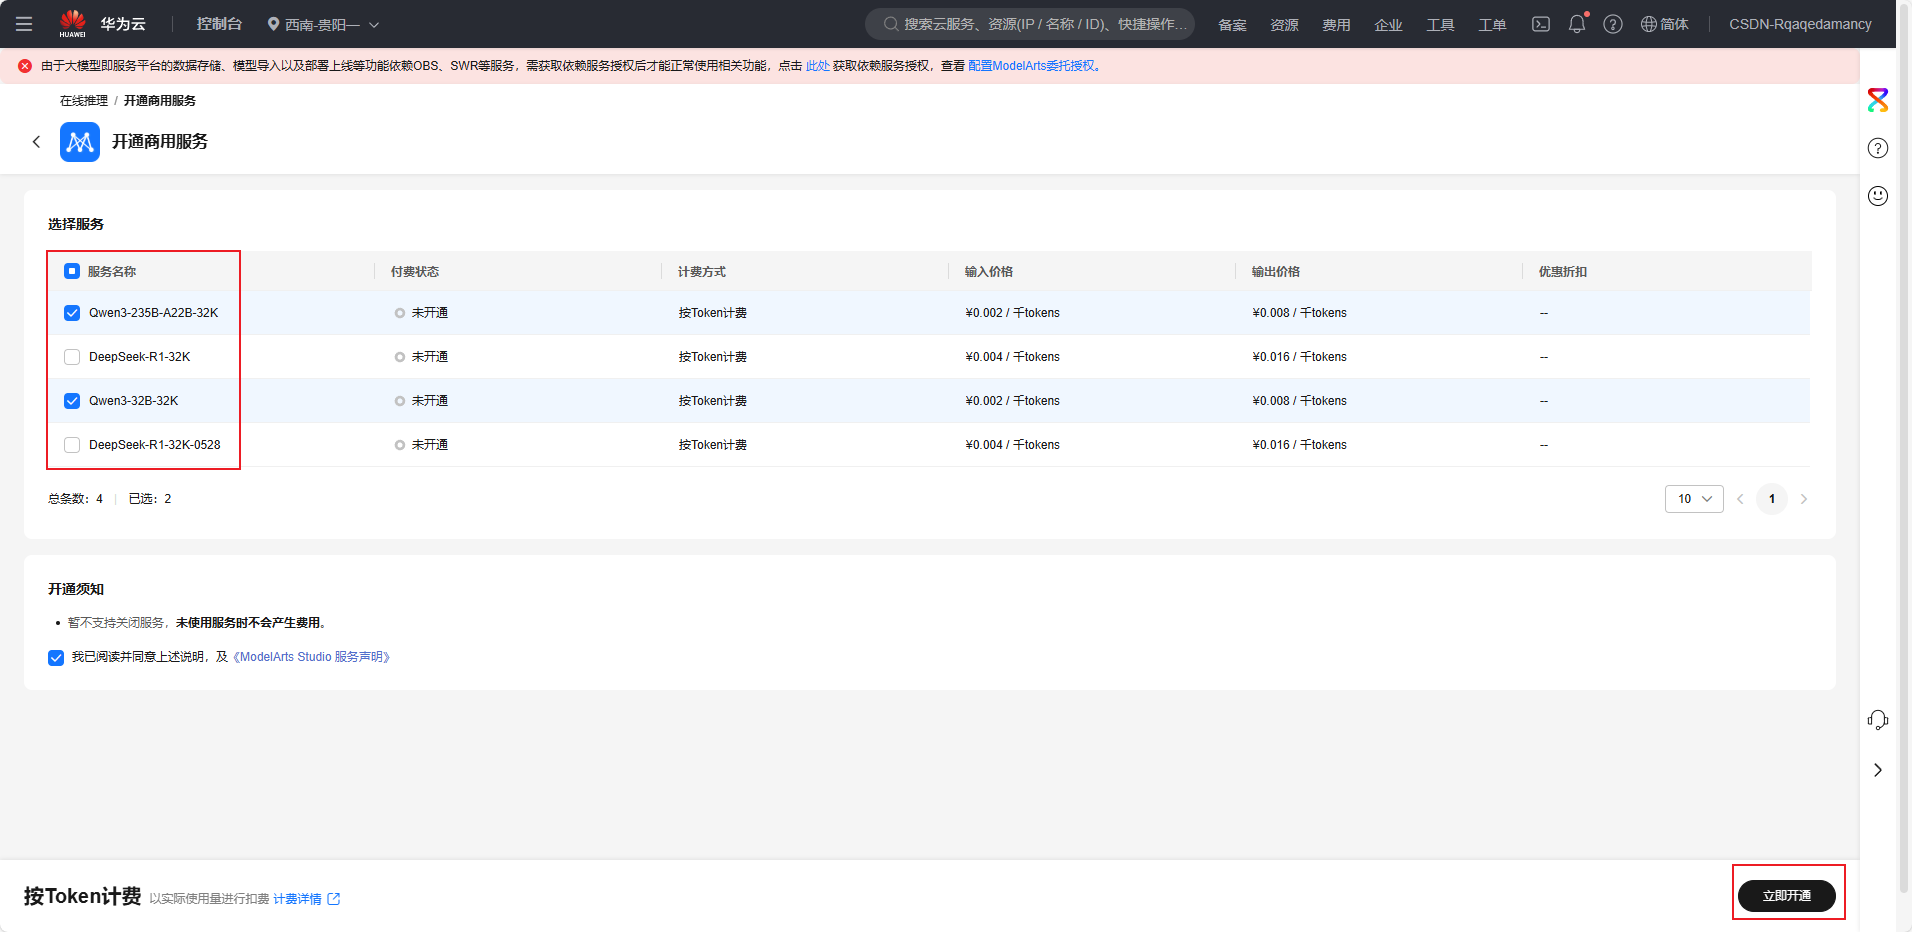
Task: Click the external link icon beside 计费详情
Action: coord(334,899)
